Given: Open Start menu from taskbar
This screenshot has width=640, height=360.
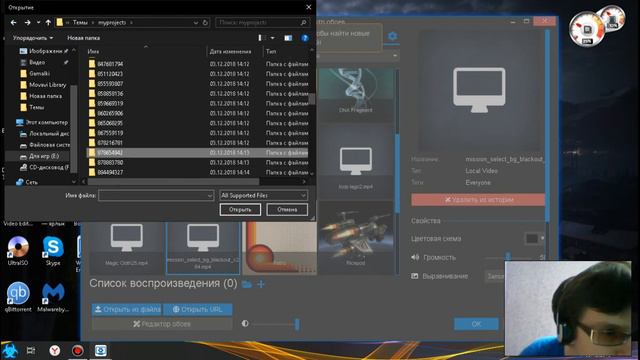Looking at the screenshot, I should point(9,351).
